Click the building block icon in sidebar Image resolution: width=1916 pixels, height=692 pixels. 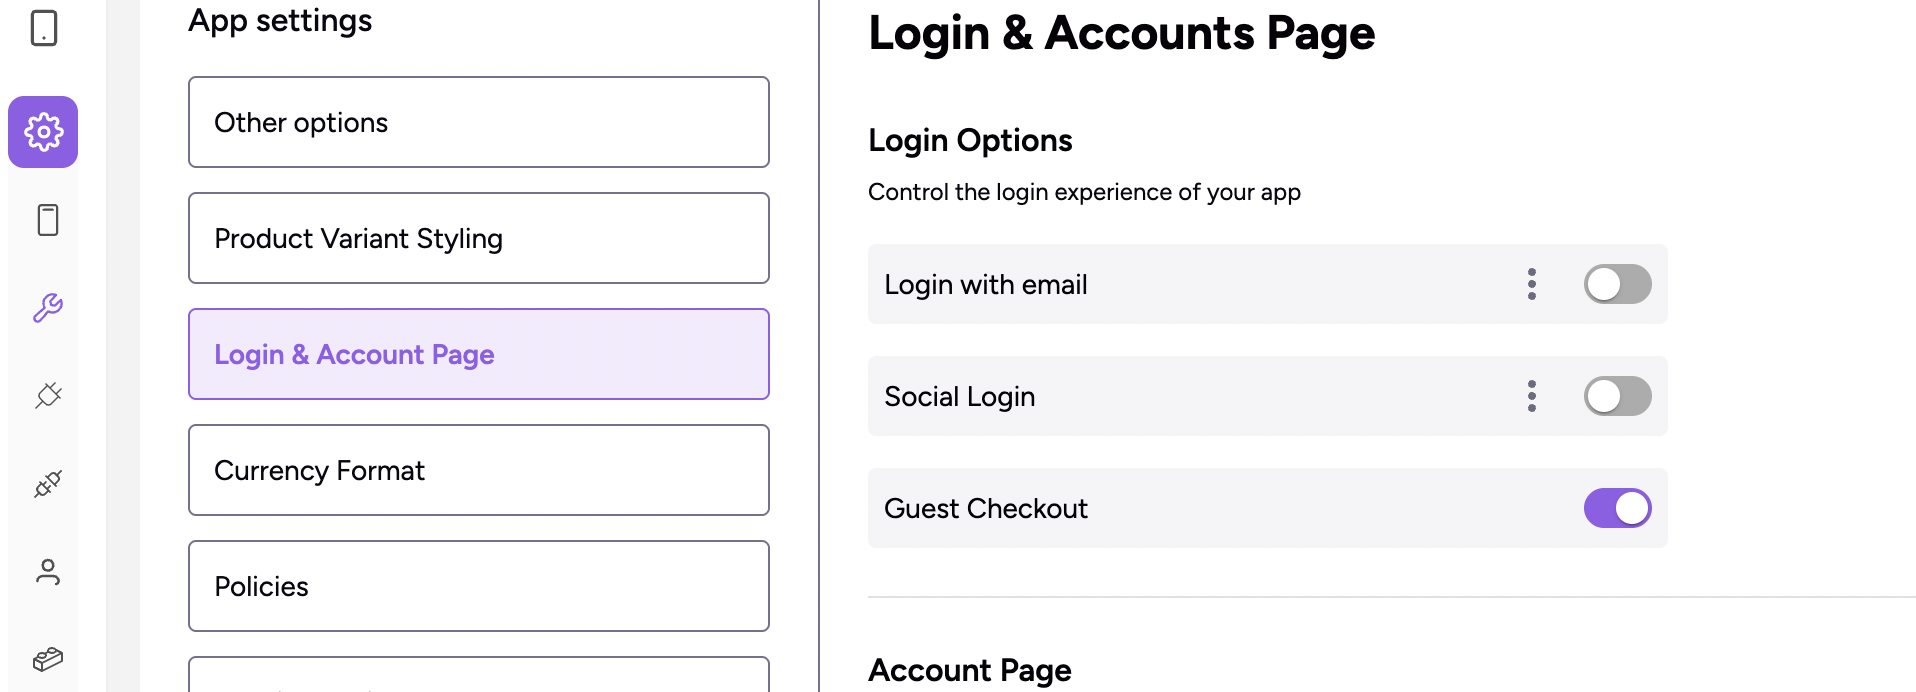click(47, 659)
